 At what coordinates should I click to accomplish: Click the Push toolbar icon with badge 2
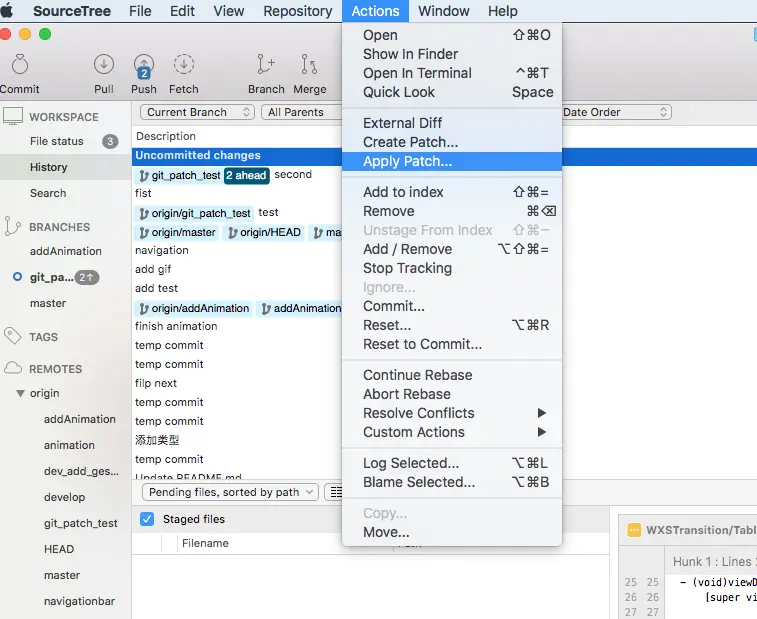point(144,66)
